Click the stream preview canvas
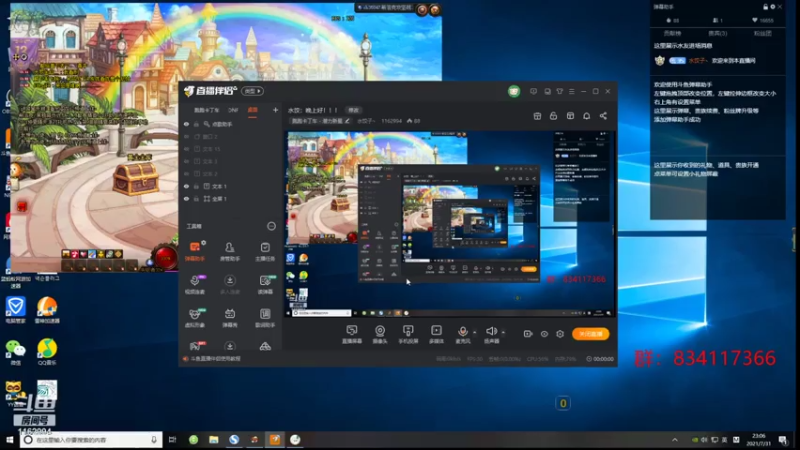 tap(450, 224)
